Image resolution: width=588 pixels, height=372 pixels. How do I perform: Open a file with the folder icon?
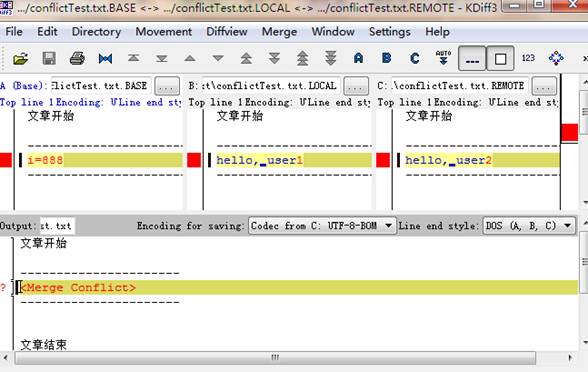click(21, 58)
